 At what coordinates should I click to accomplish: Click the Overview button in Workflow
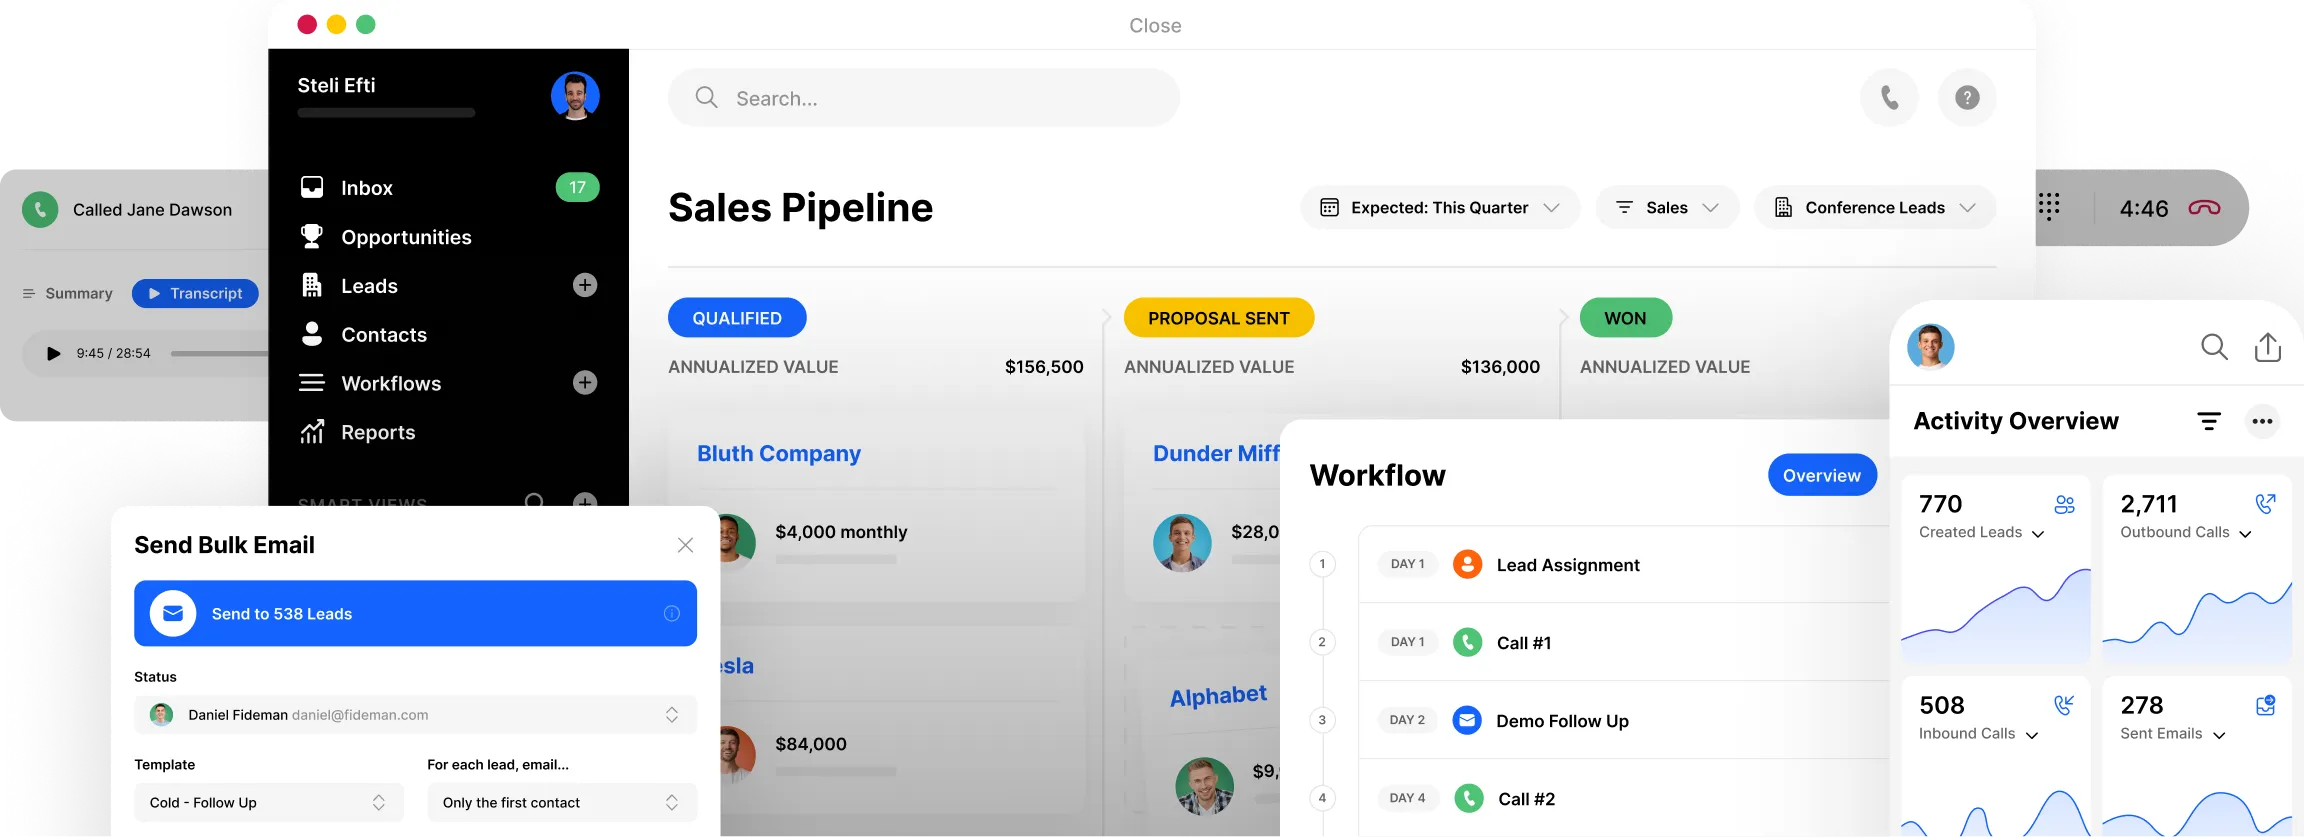pos(1822,475)
